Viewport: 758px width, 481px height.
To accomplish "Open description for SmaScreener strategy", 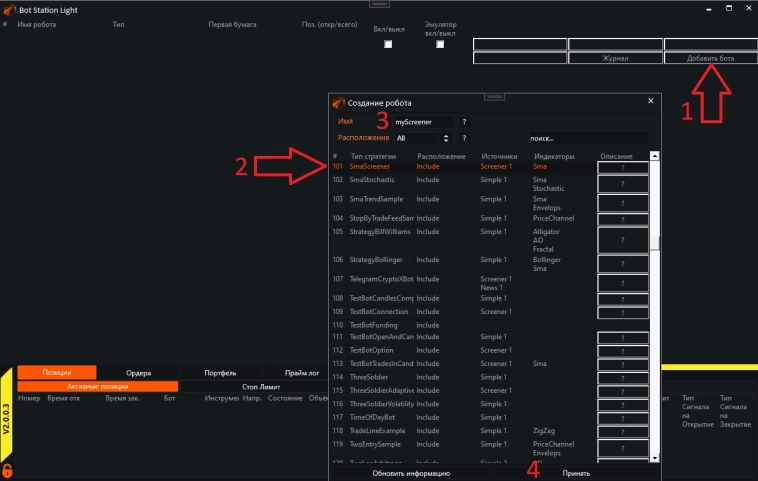I will tap(622, 168).
